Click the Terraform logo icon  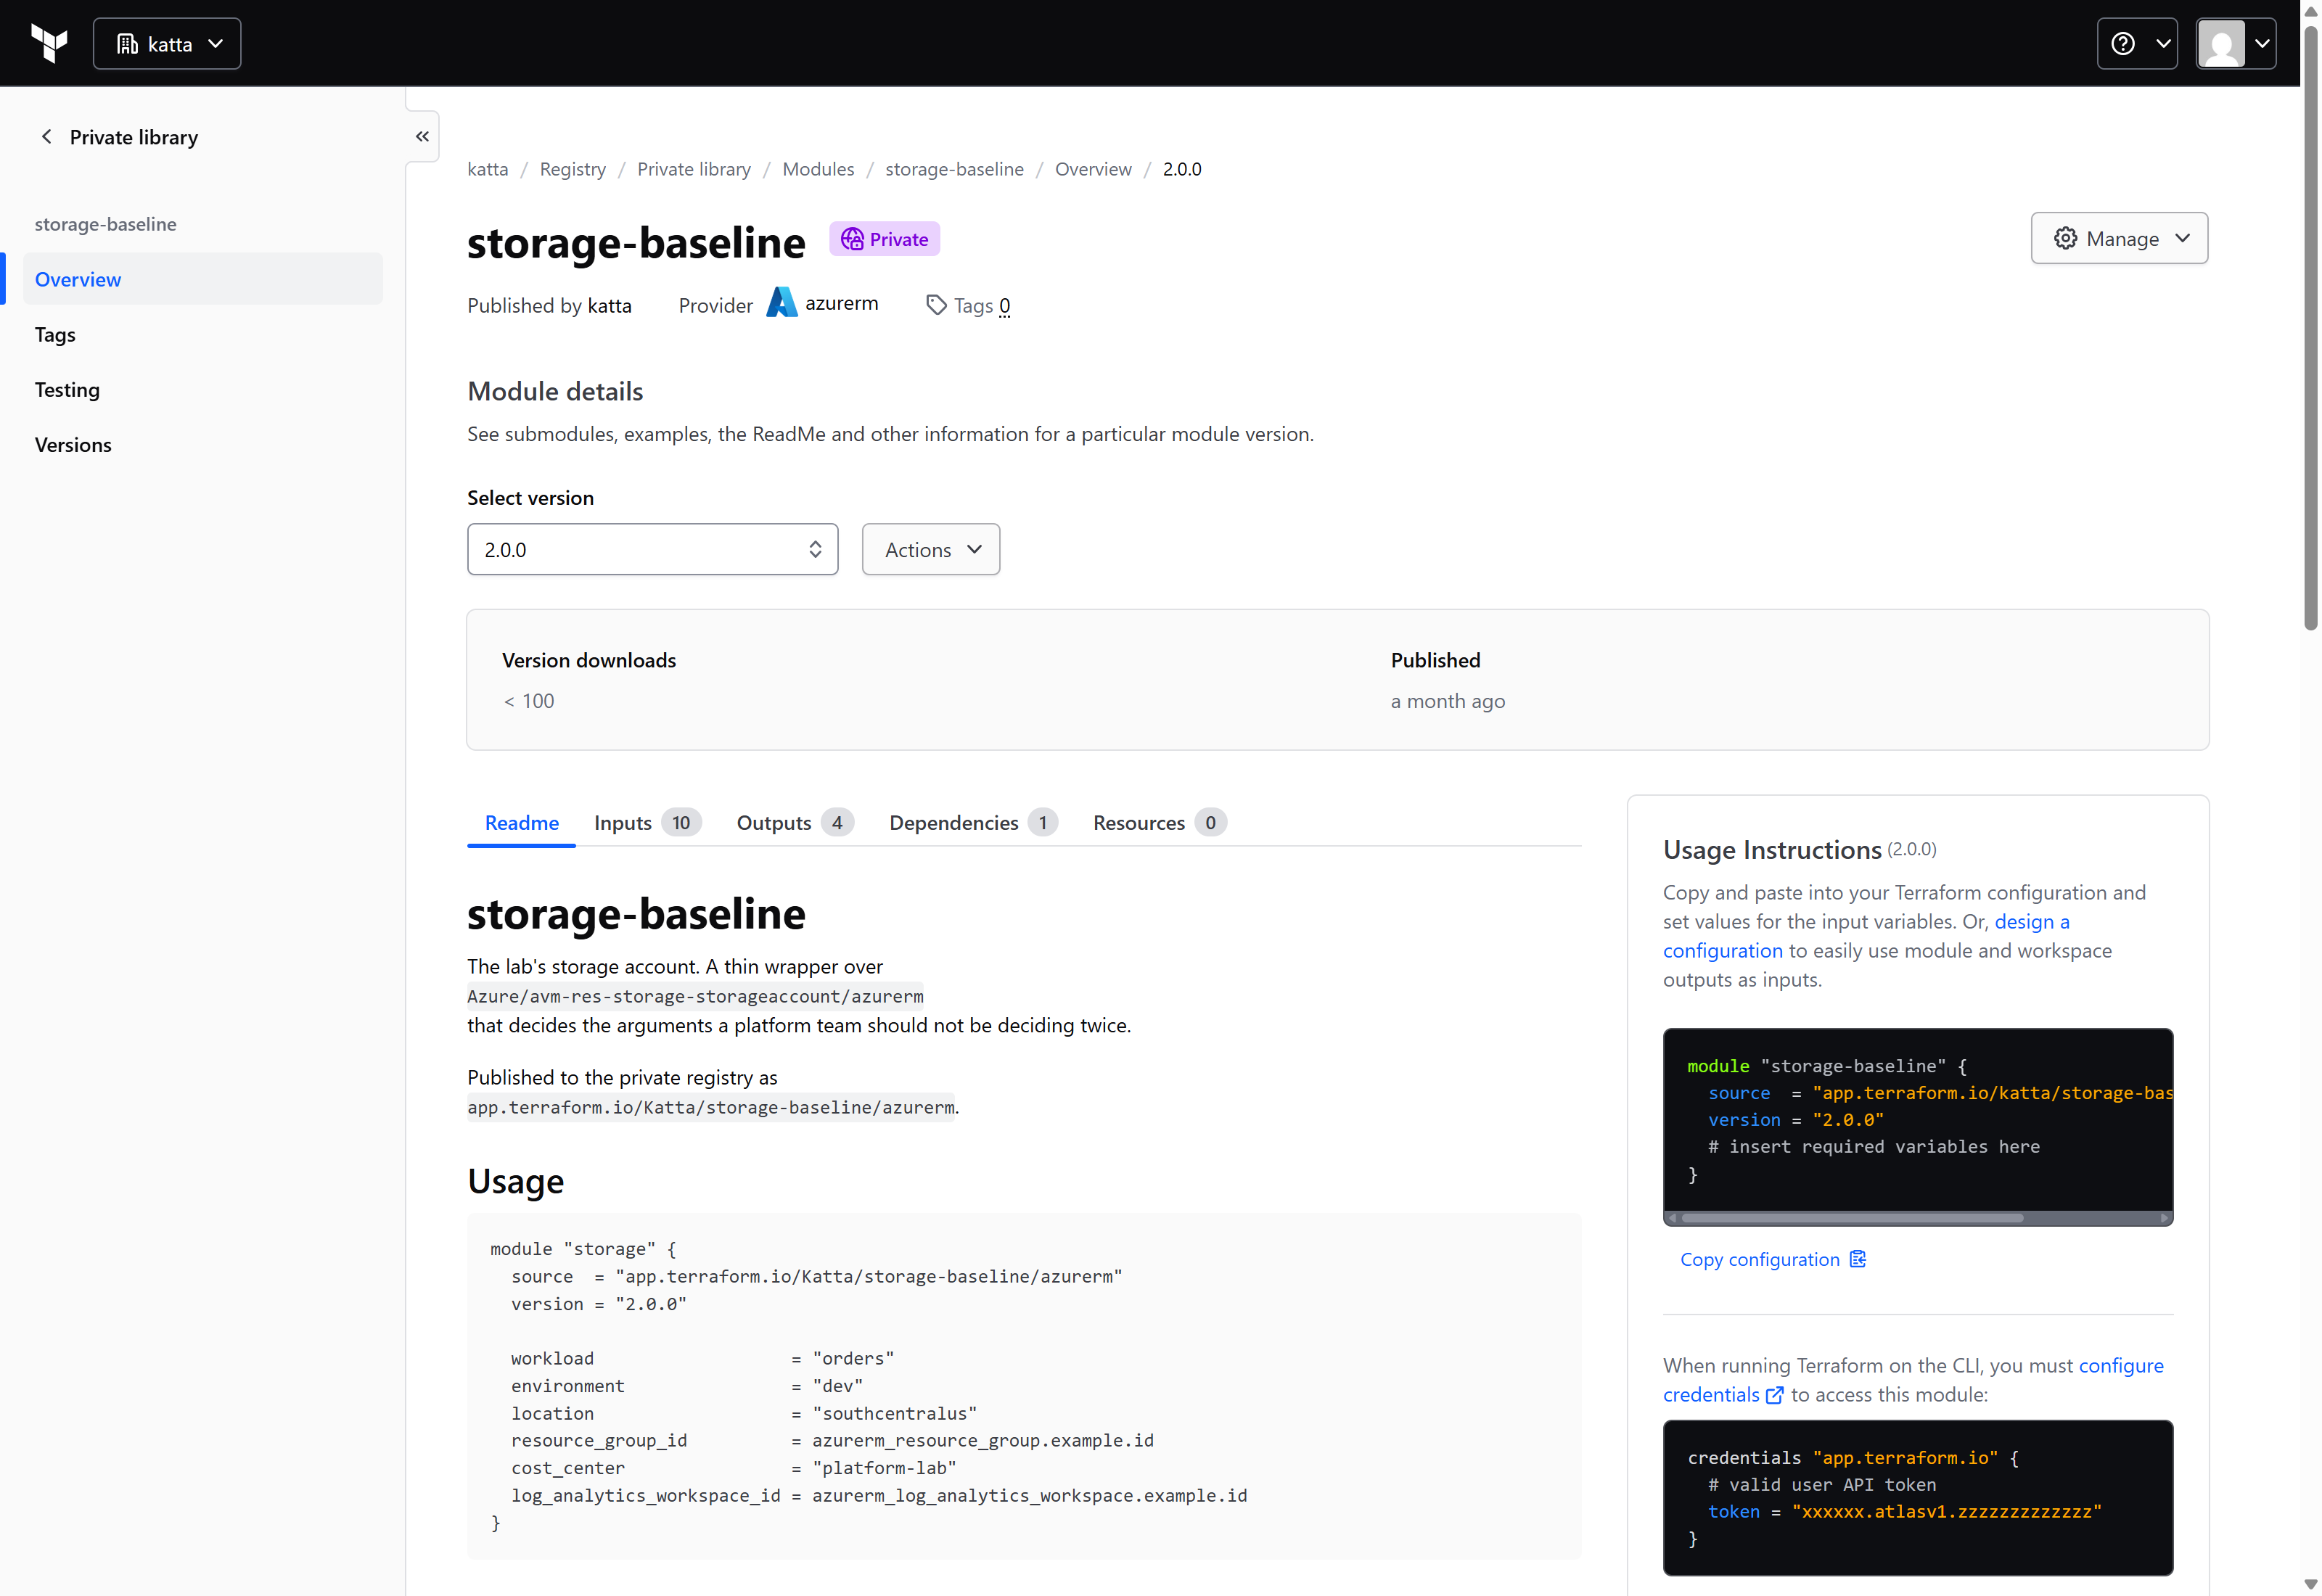tap(49, 43)
